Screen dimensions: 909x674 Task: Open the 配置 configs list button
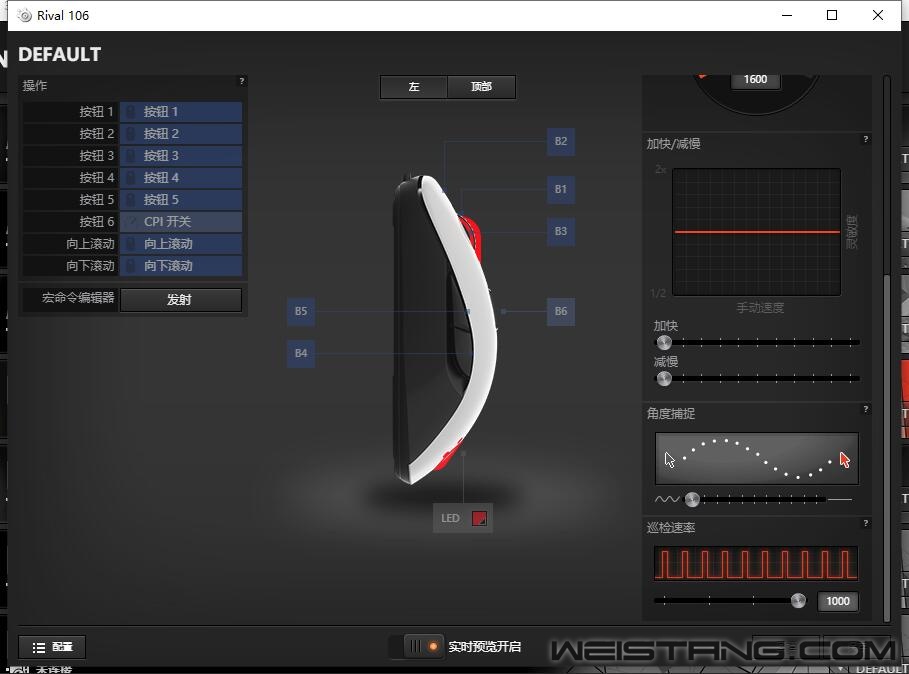(52, 647)
